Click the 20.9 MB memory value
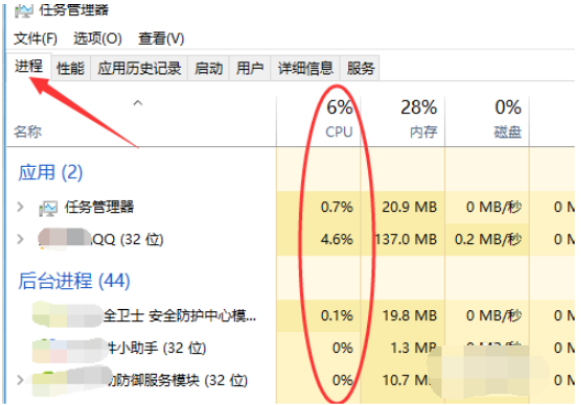582x405 pixels. pos(410,207)
